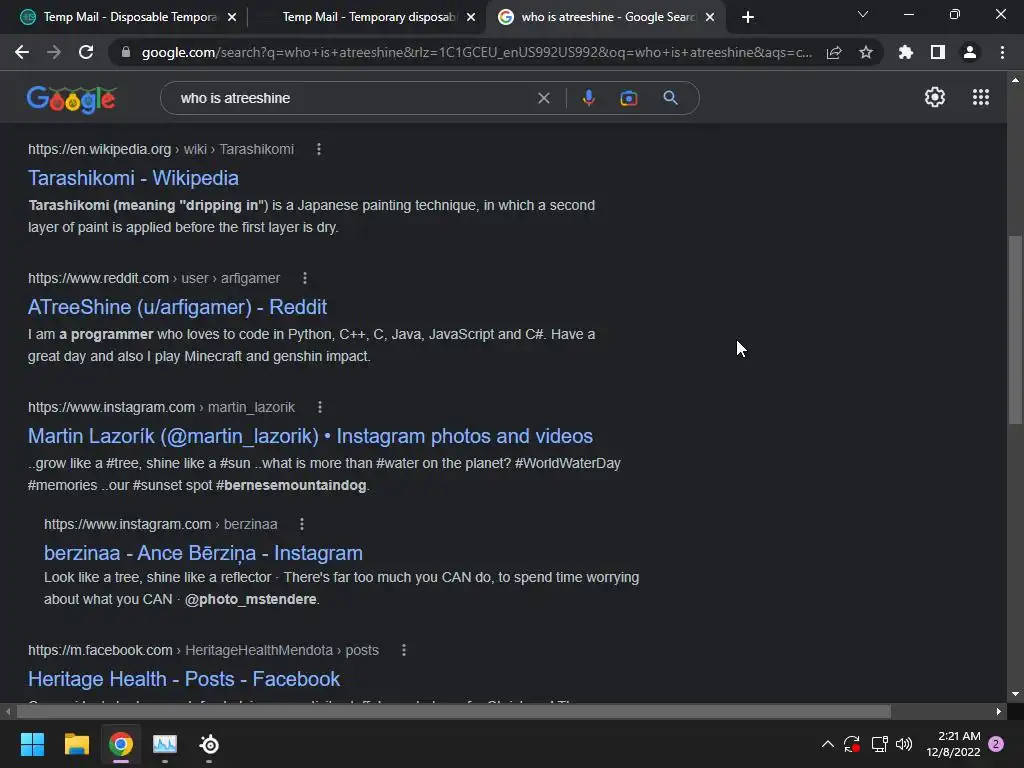The height and width of the screenshot is (768, 1024).
Task: Close the first Temp Mail tab
Action: point(232,17)
